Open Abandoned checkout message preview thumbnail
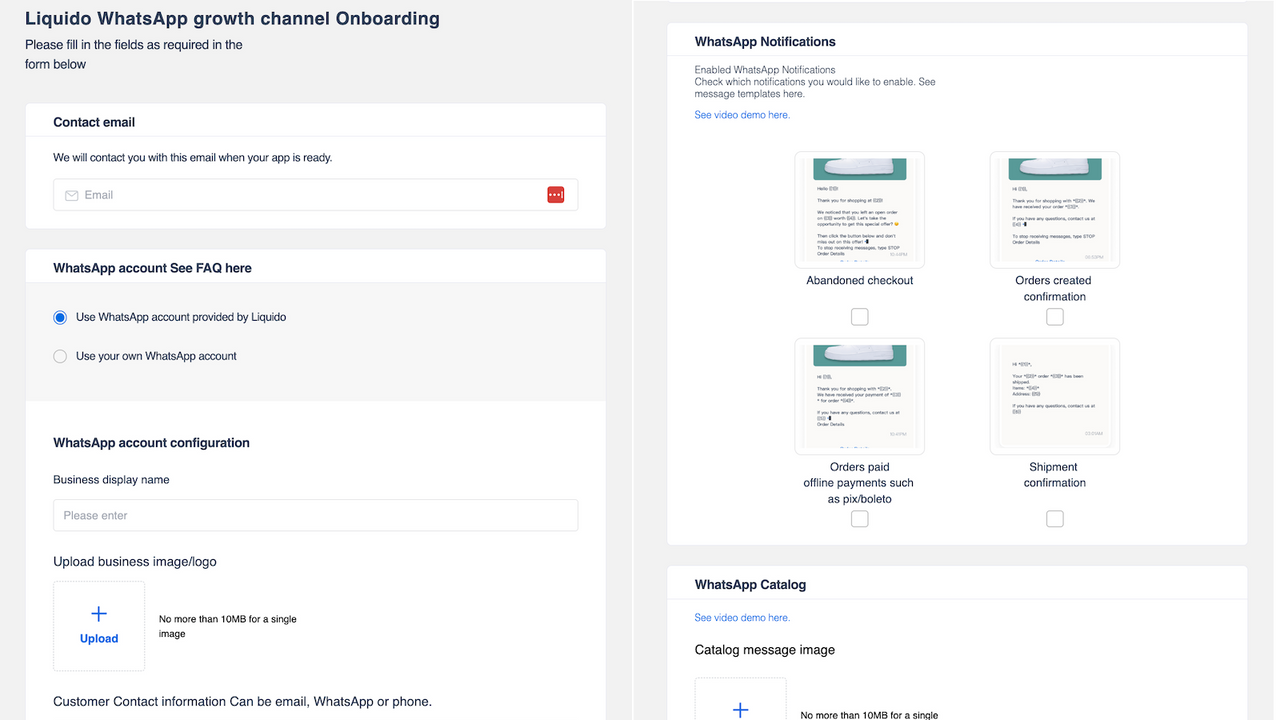The height and width of the screenshot is (720, 1280). [x=860, y=210]
